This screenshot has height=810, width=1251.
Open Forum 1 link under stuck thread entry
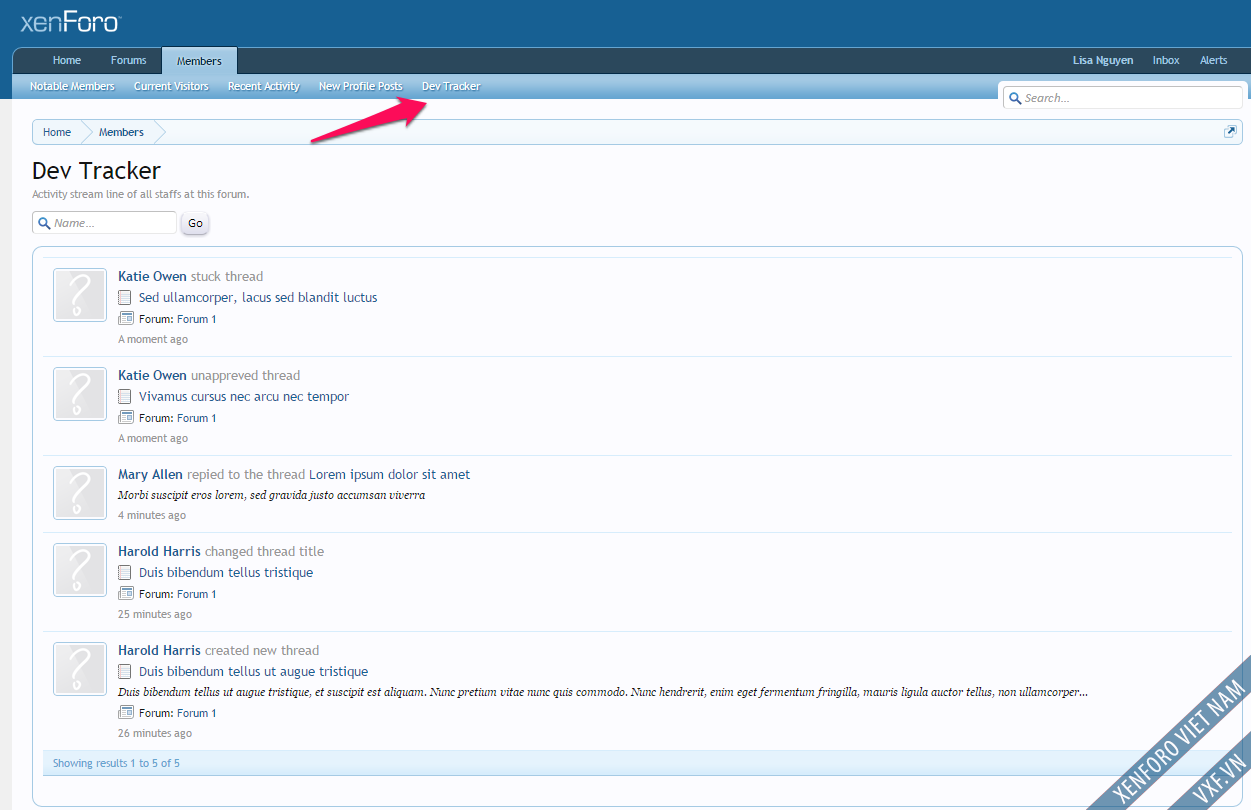pyautogui.click(x=197, y=319)
